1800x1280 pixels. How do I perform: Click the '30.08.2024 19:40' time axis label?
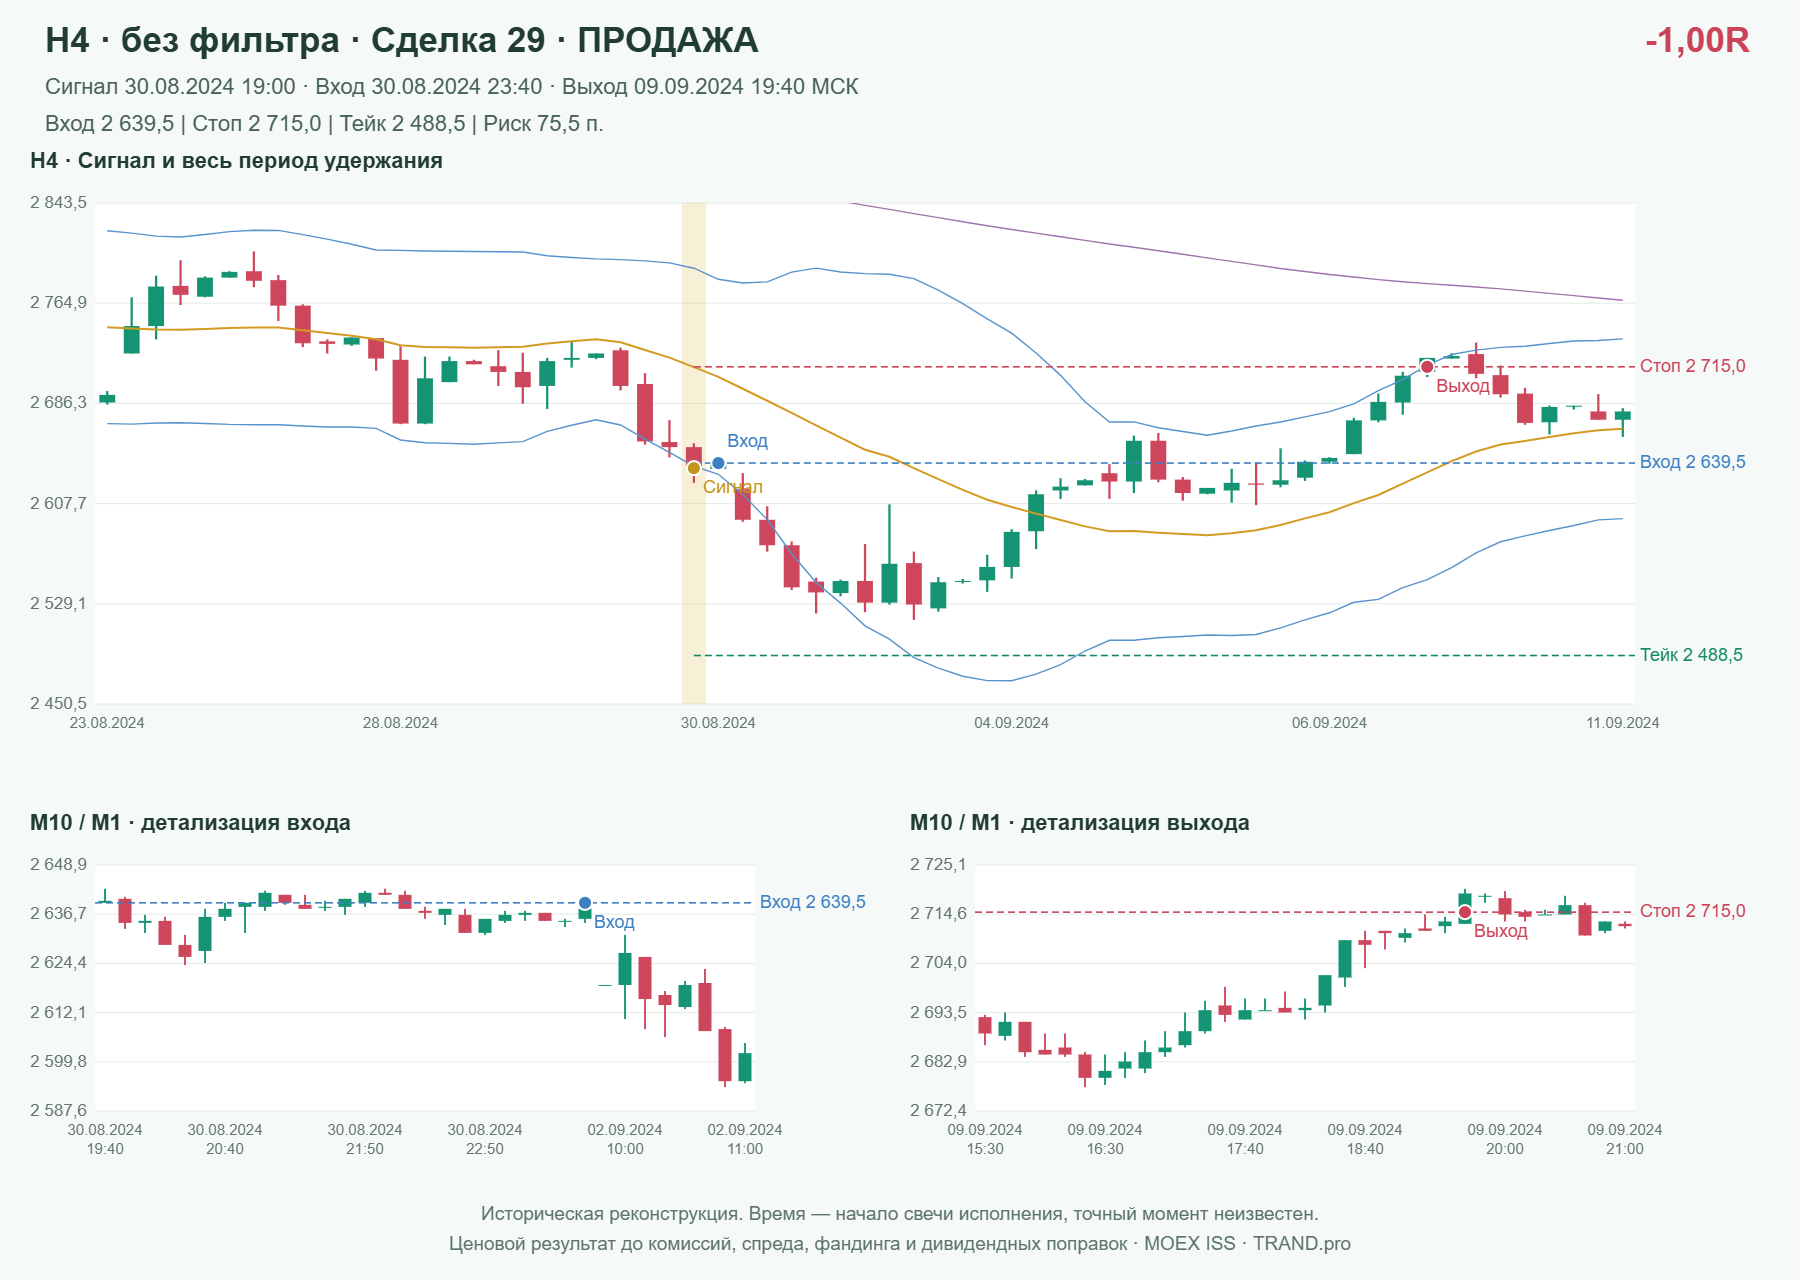point(105,1139)
